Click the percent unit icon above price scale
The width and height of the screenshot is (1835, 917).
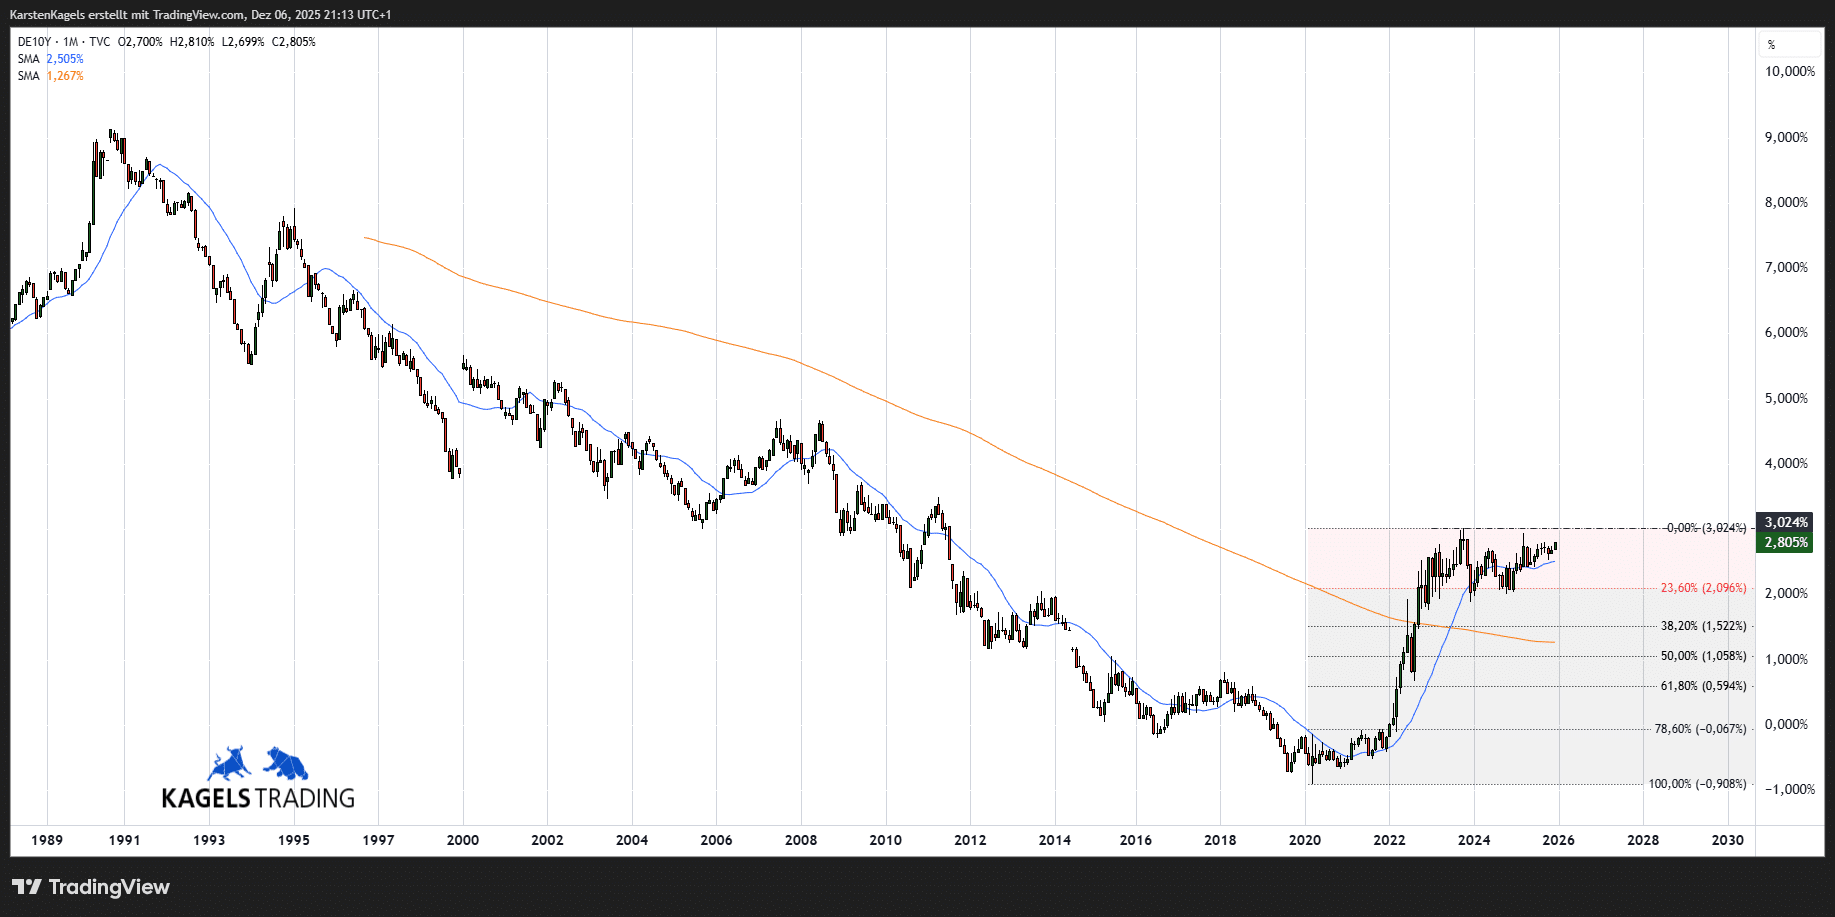[x=1771, y=45]
